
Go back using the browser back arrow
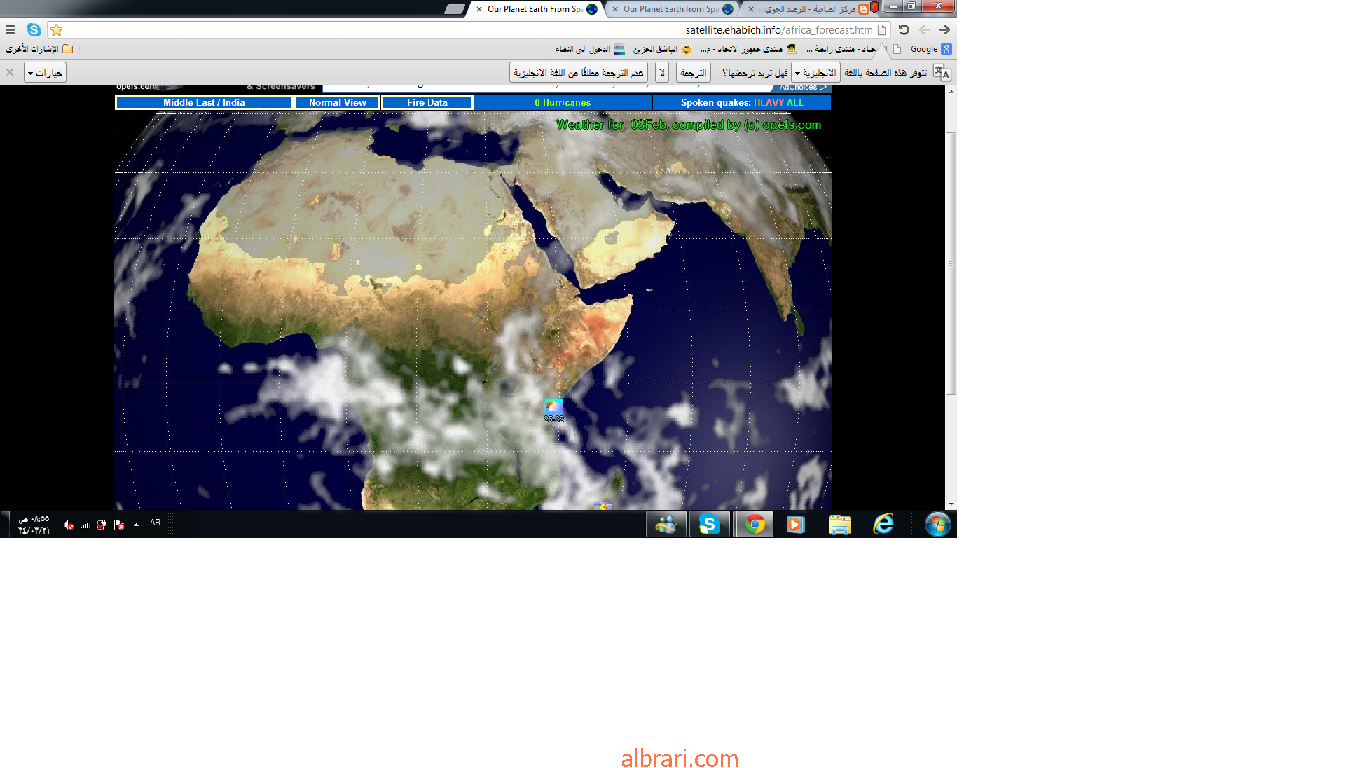[x=943, y=30]
